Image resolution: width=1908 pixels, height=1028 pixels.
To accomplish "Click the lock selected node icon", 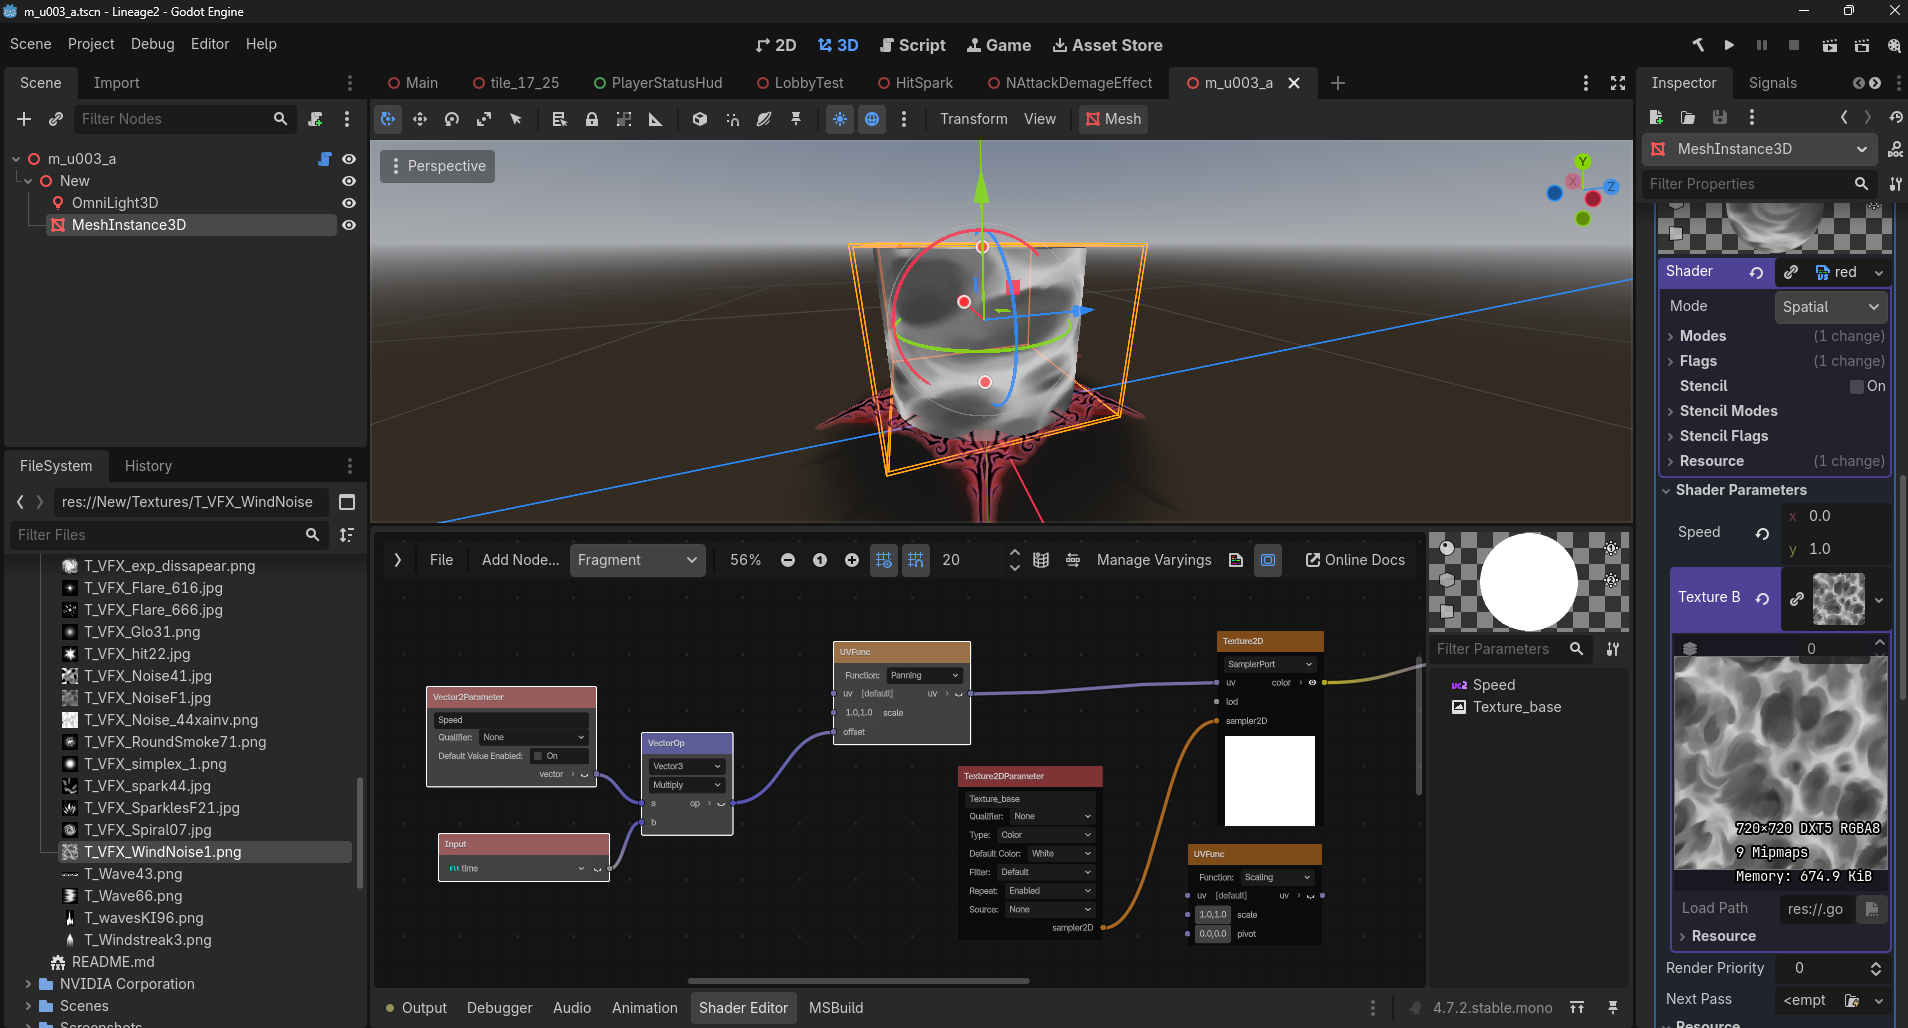I will (592, 119).
